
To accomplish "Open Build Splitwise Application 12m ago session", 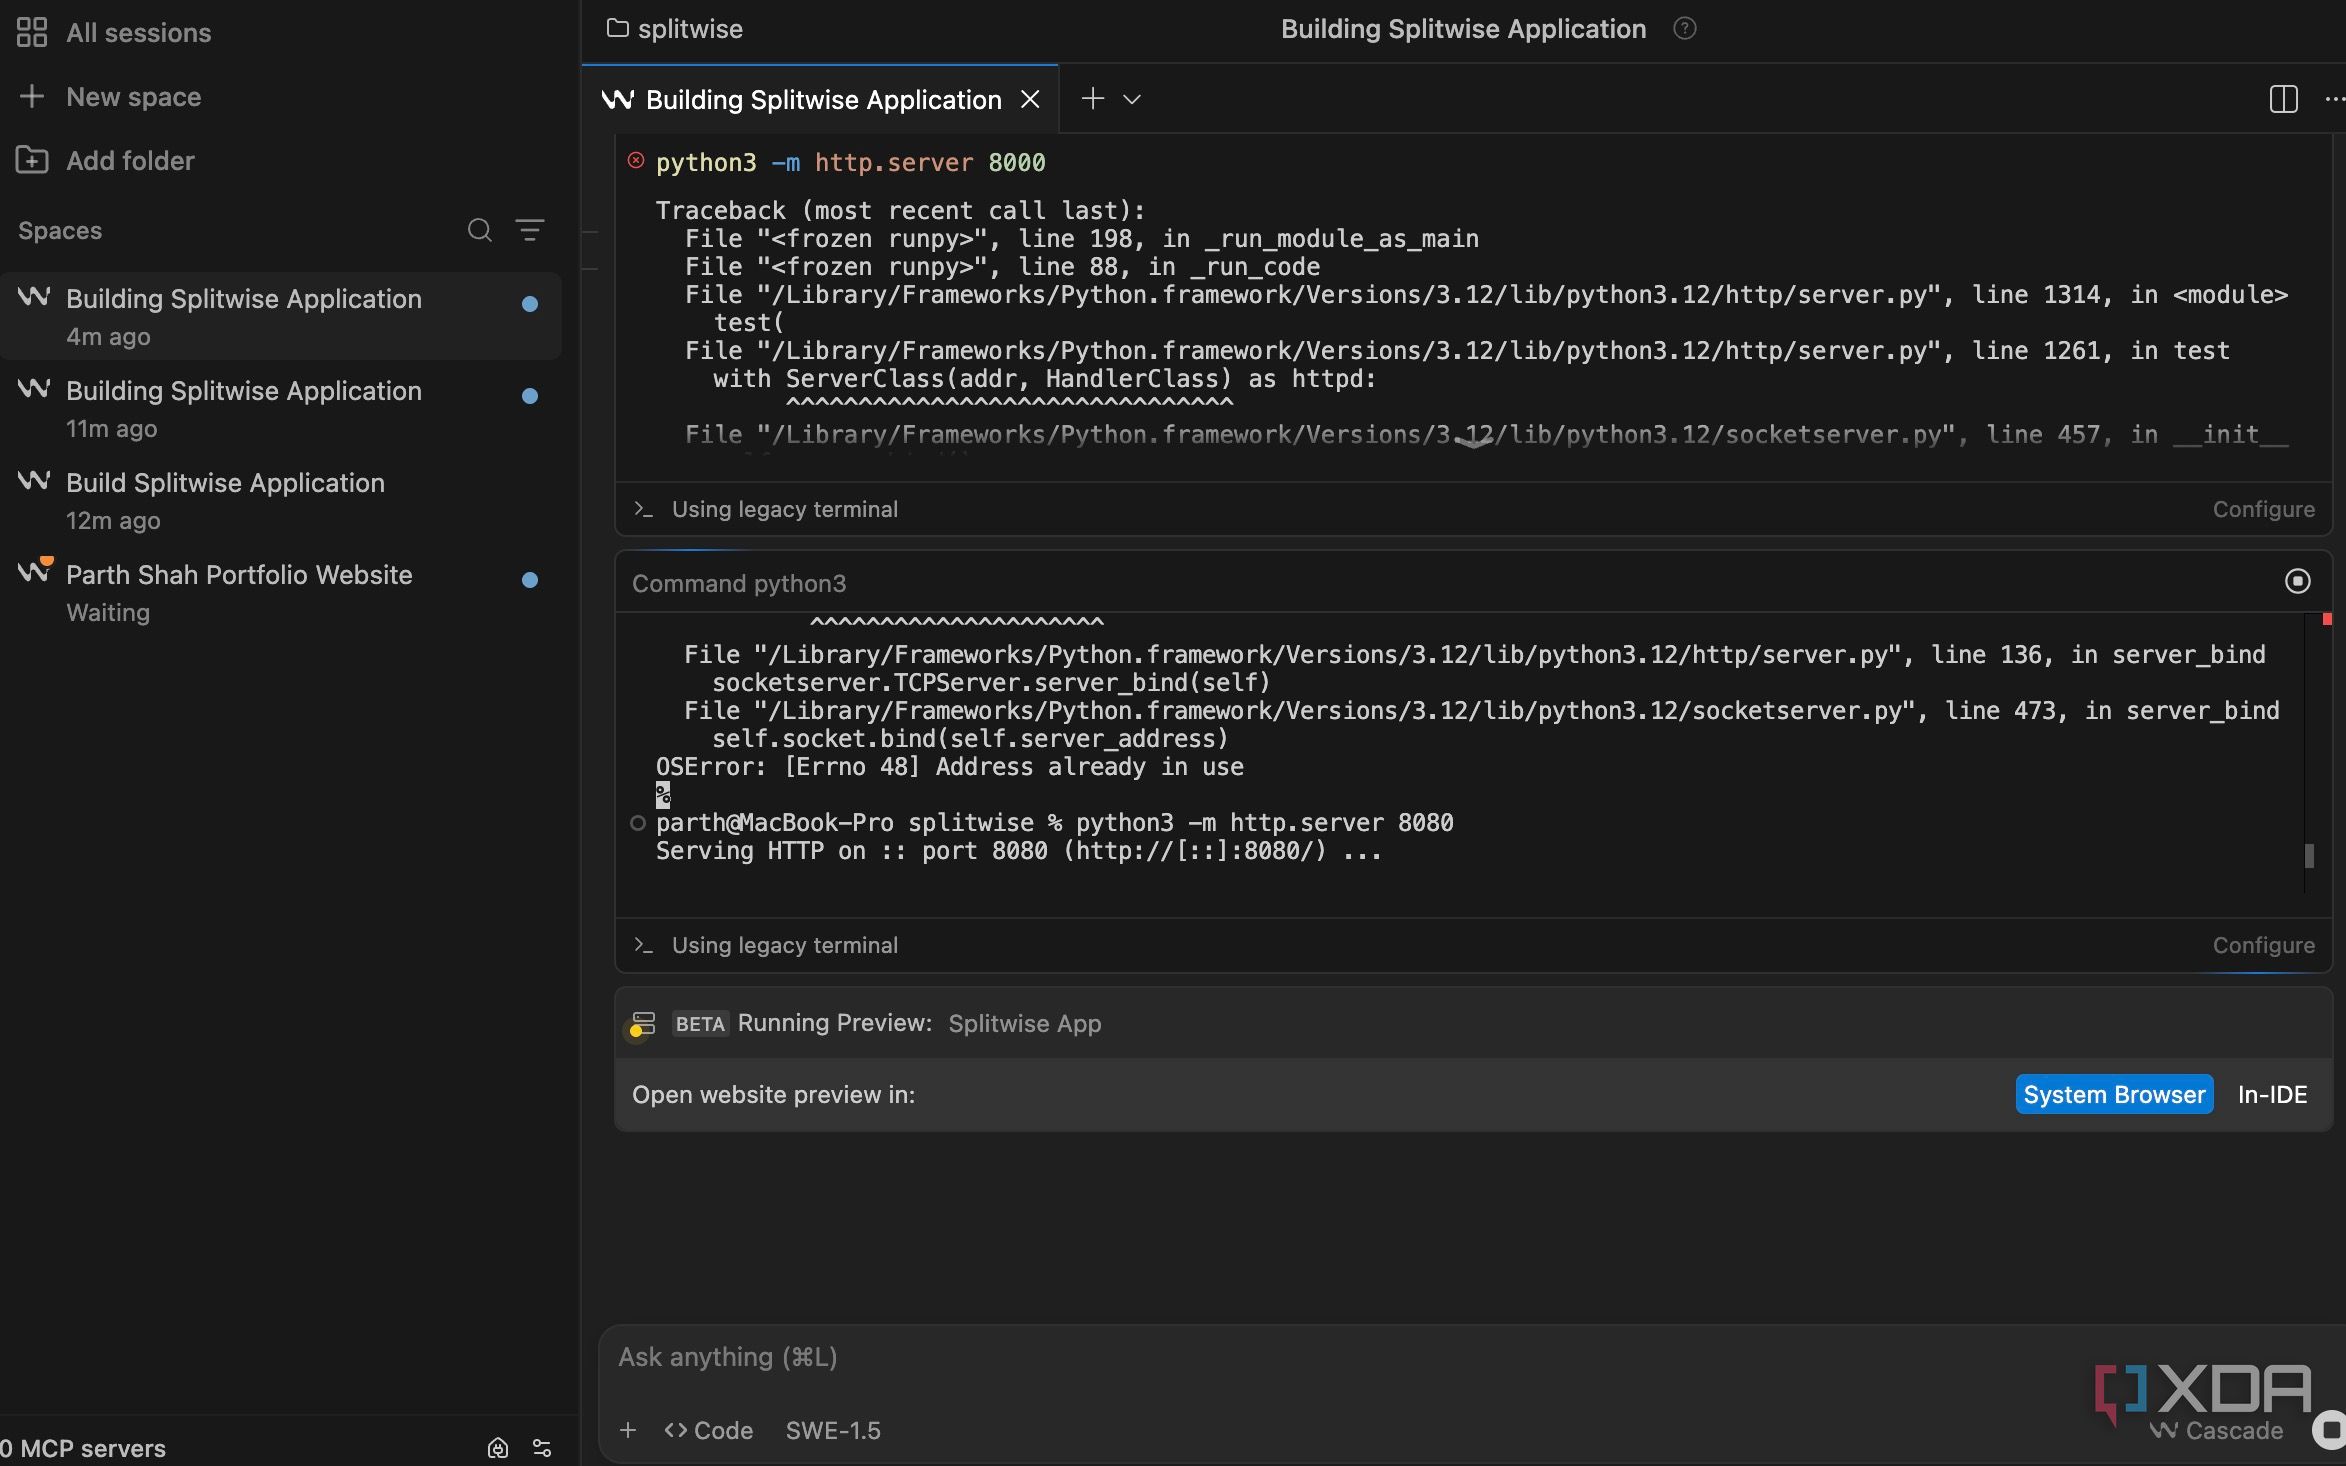I will point(280,500).
